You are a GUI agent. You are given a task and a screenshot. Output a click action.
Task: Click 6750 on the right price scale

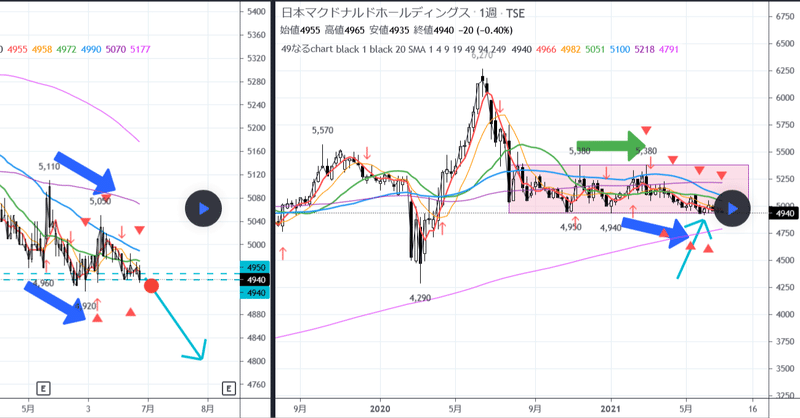[x=785, y=17]
